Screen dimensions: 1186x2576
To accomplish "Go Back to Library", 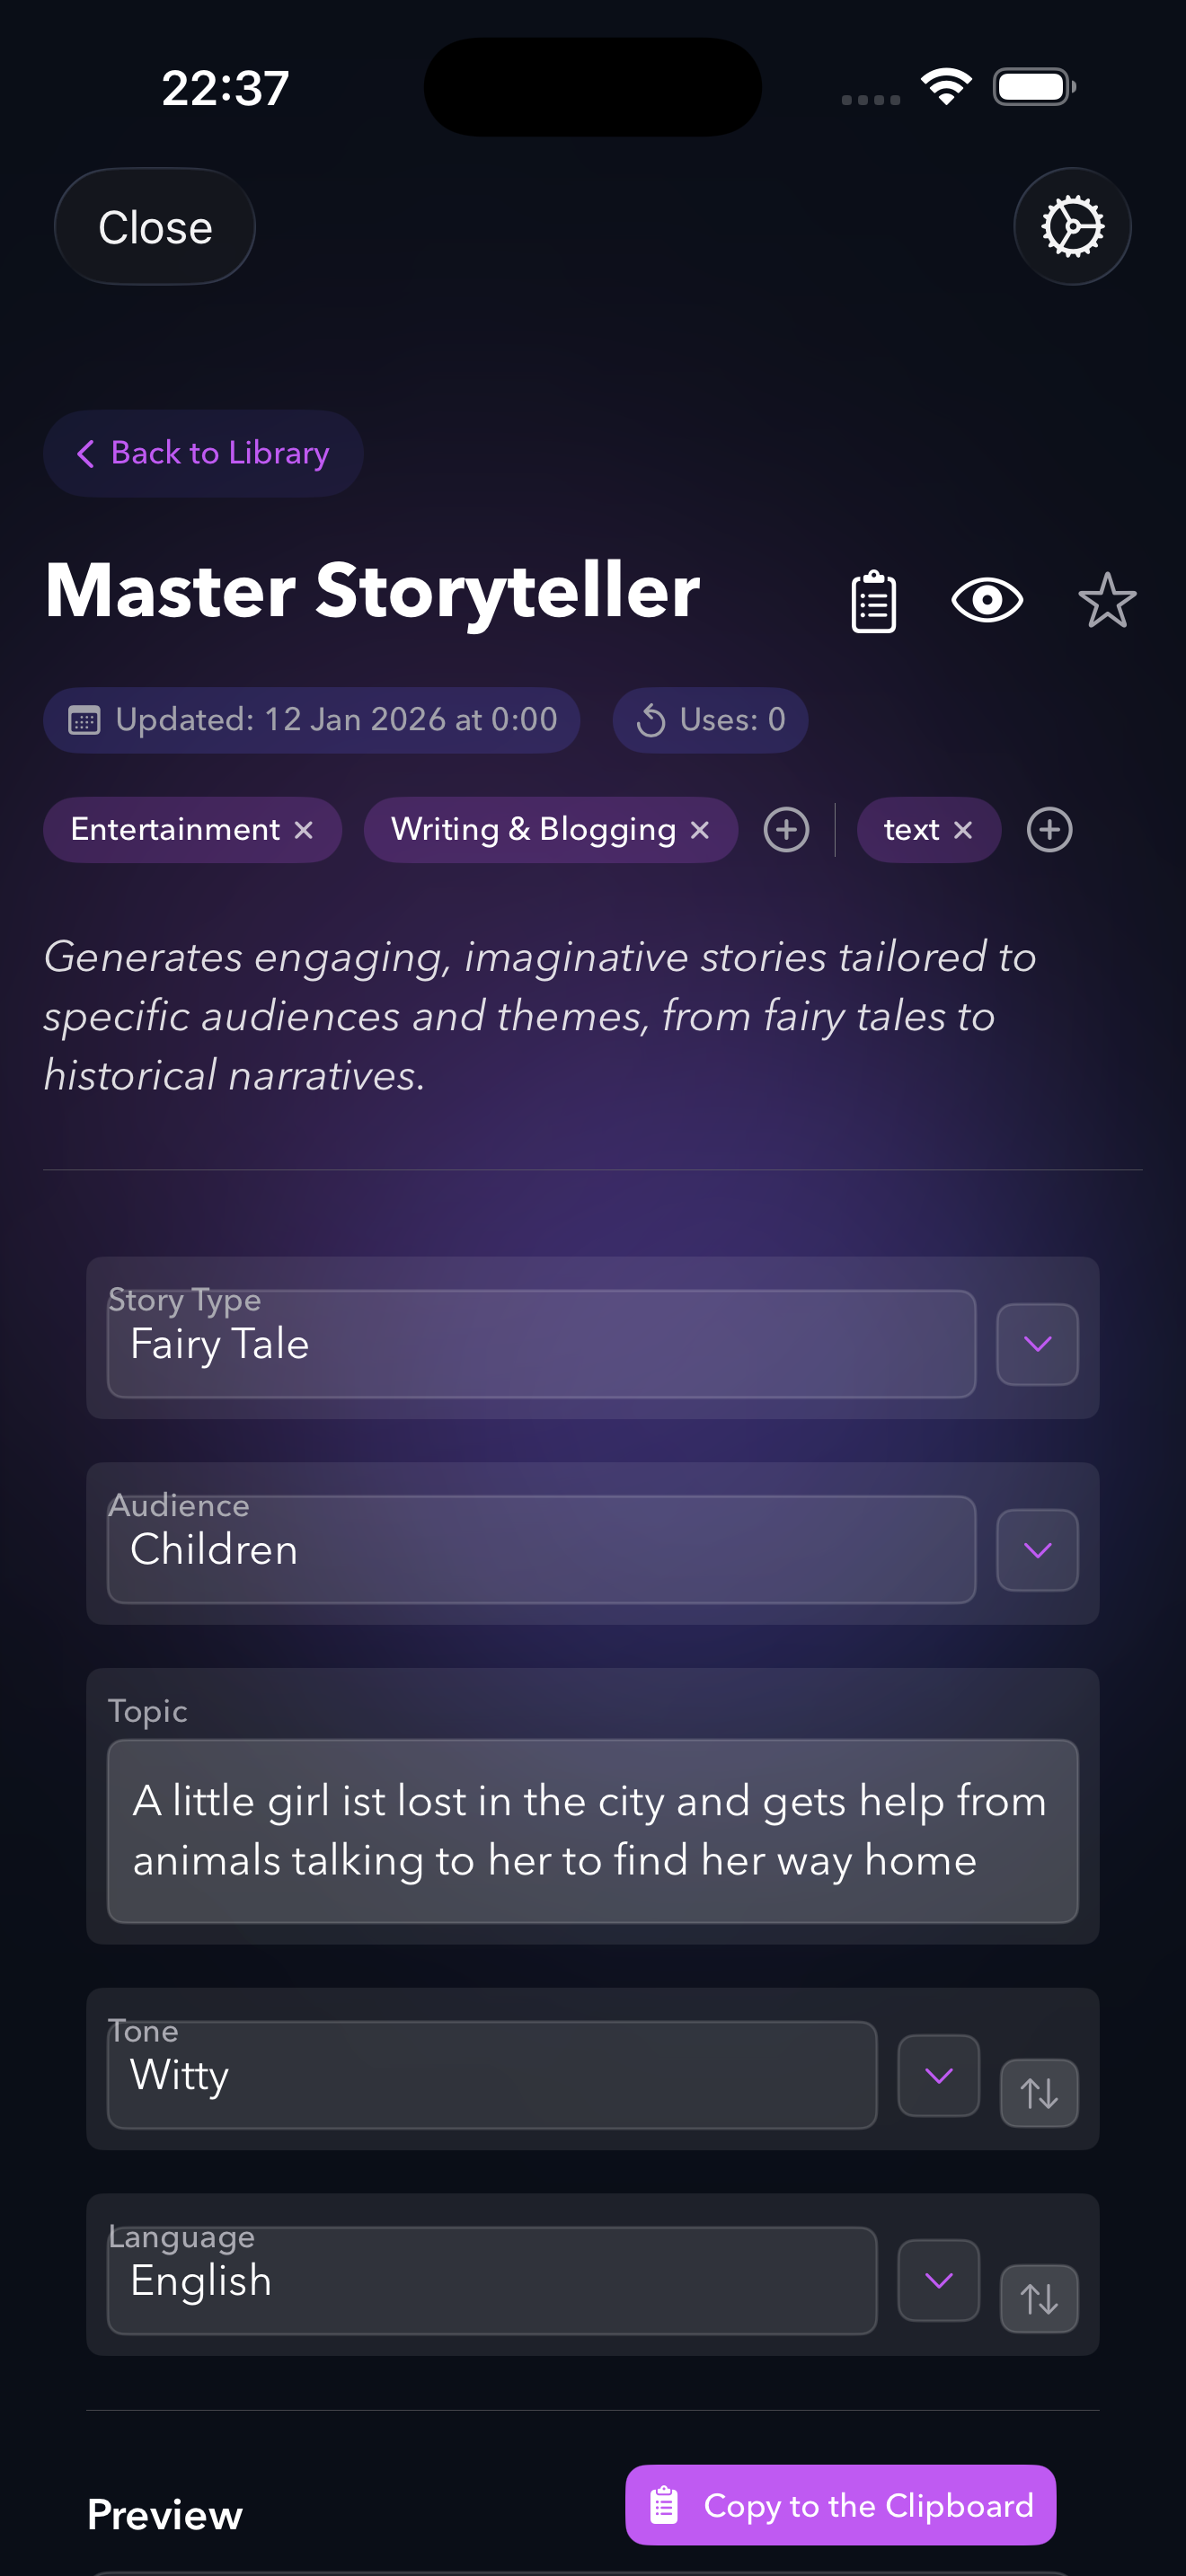I will click(203, 453).
